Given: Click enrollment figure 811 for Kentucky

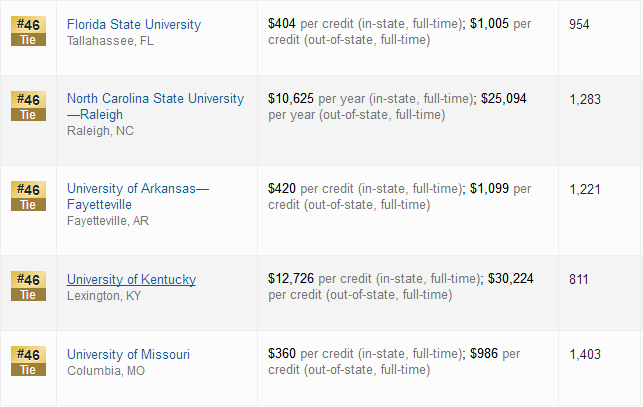Looking at the screenshot, I should click(579, 279).
